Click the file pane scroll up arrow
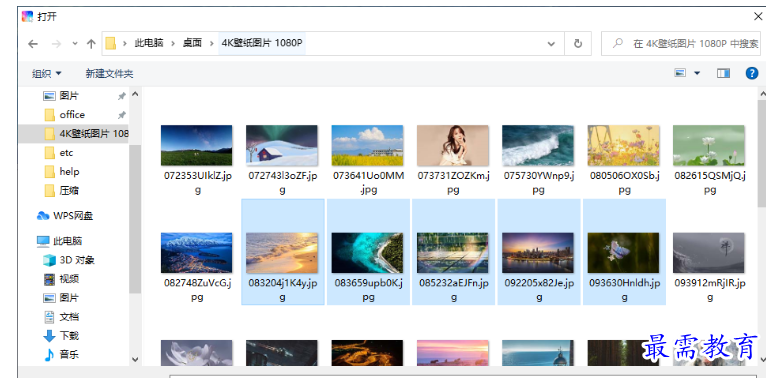The width and height of the screenshot is (766, 378). pyautogui.click(x=762, y=94)
